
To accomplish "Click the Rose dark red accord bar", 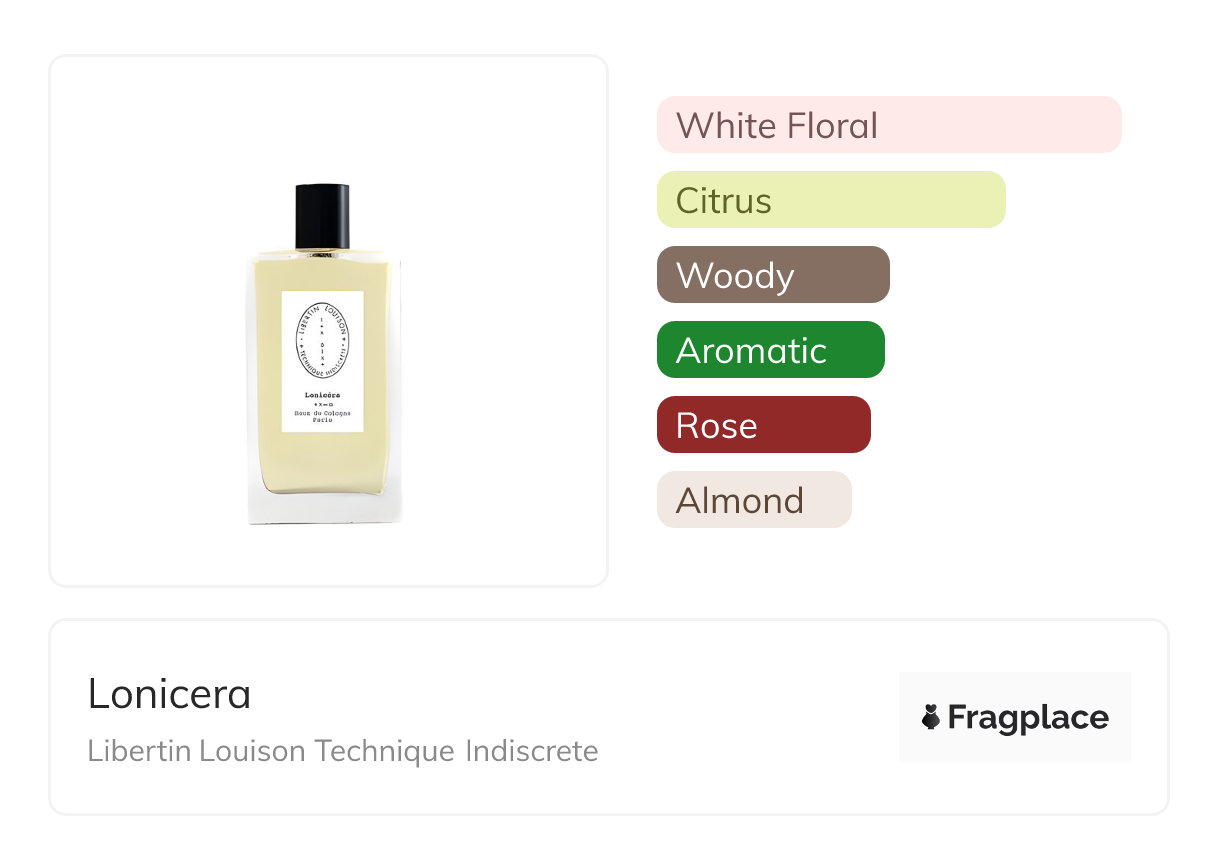I will [763, 425].
